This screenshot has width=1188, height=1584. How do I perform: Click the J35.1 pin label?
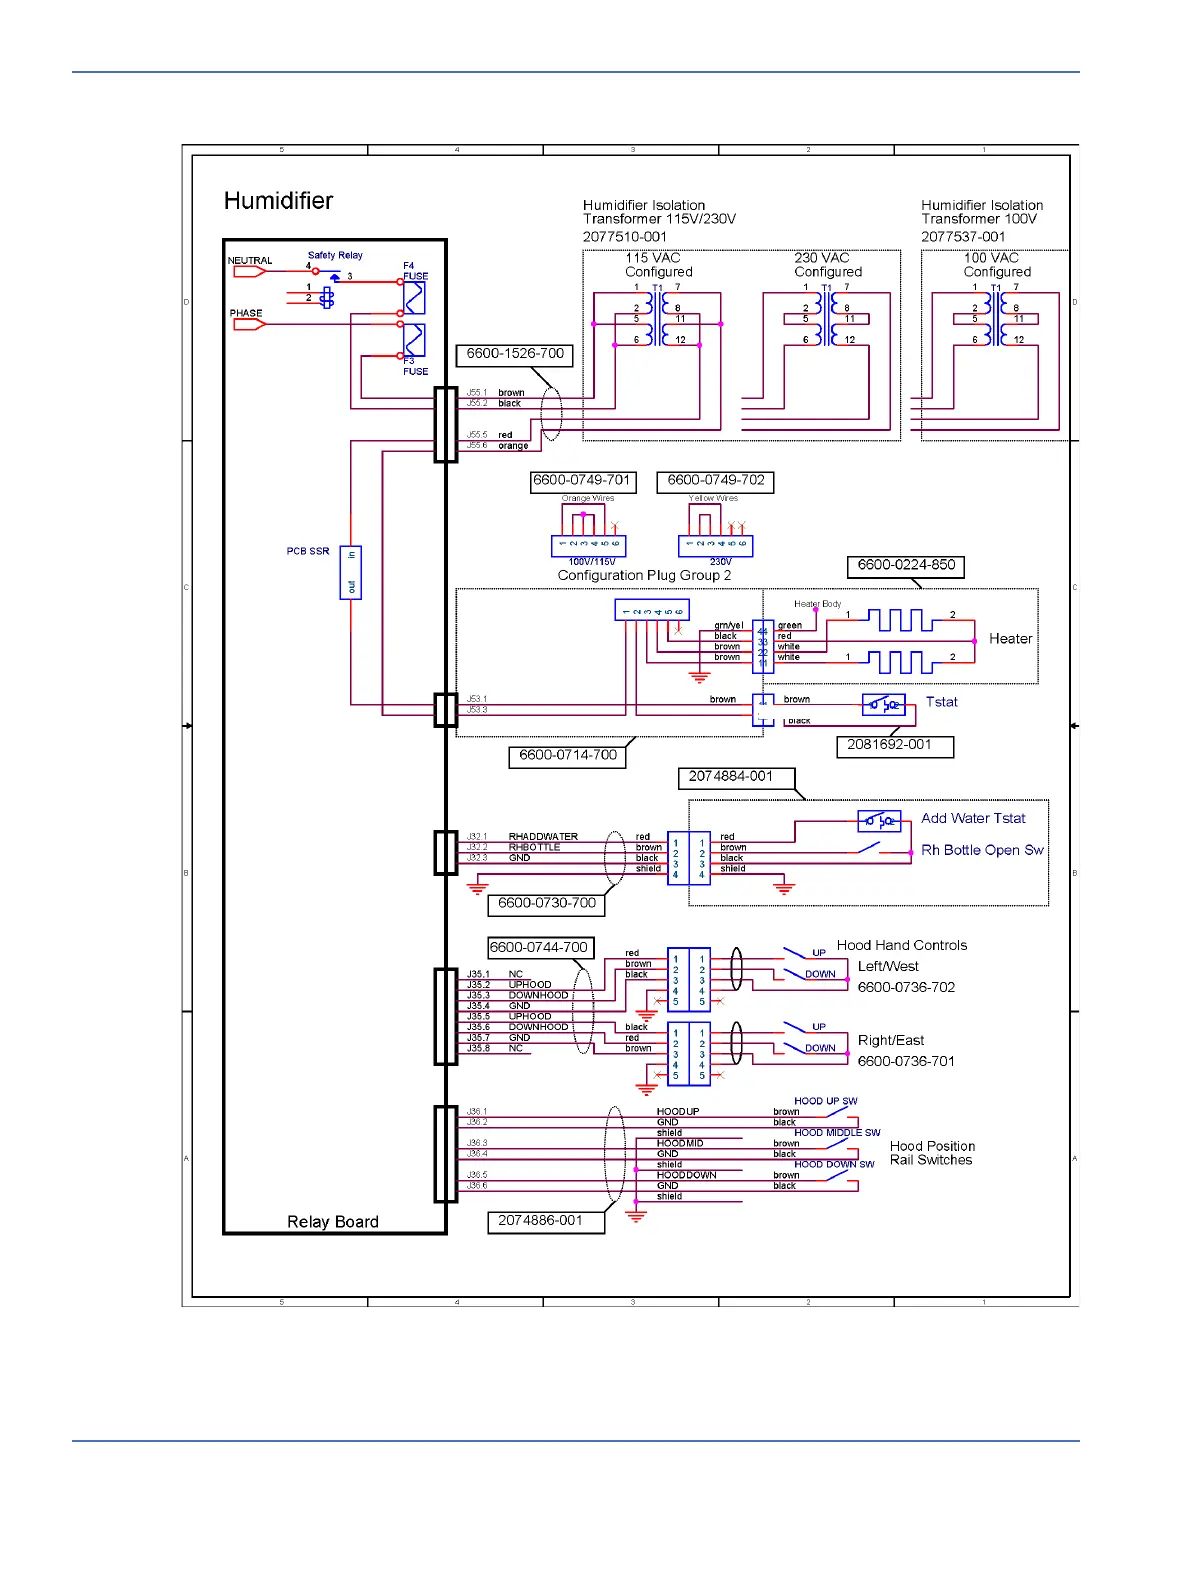478,974
